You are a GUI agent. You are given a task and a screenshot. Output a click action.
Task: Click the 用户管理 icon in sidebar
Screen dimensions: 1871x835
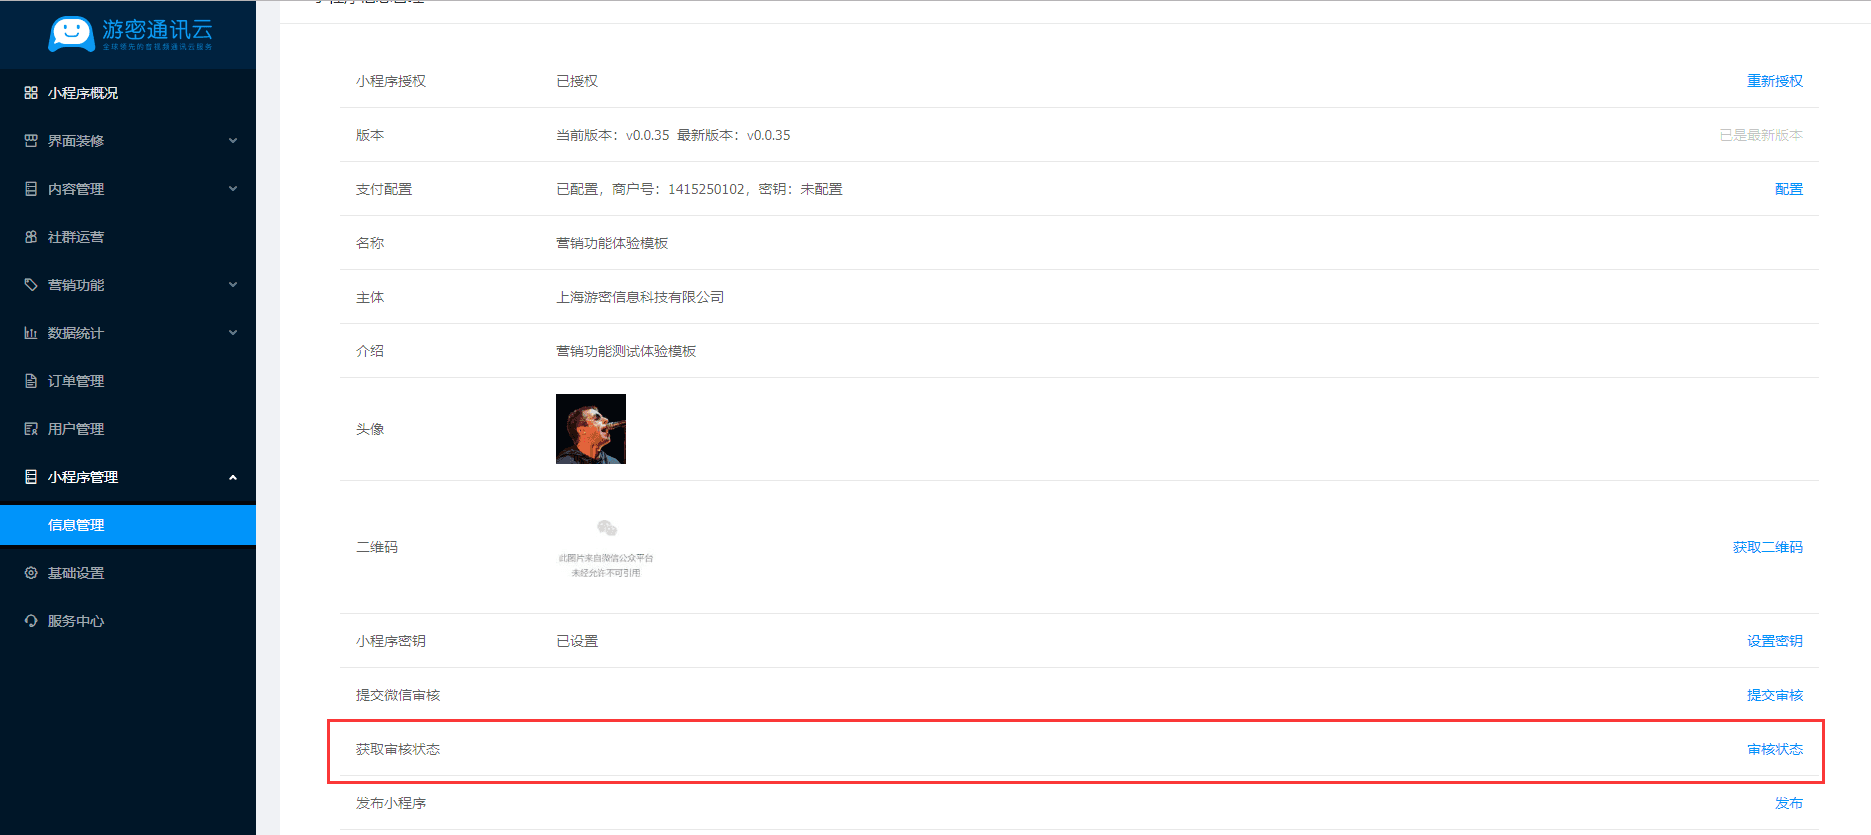tap(31, 429)
